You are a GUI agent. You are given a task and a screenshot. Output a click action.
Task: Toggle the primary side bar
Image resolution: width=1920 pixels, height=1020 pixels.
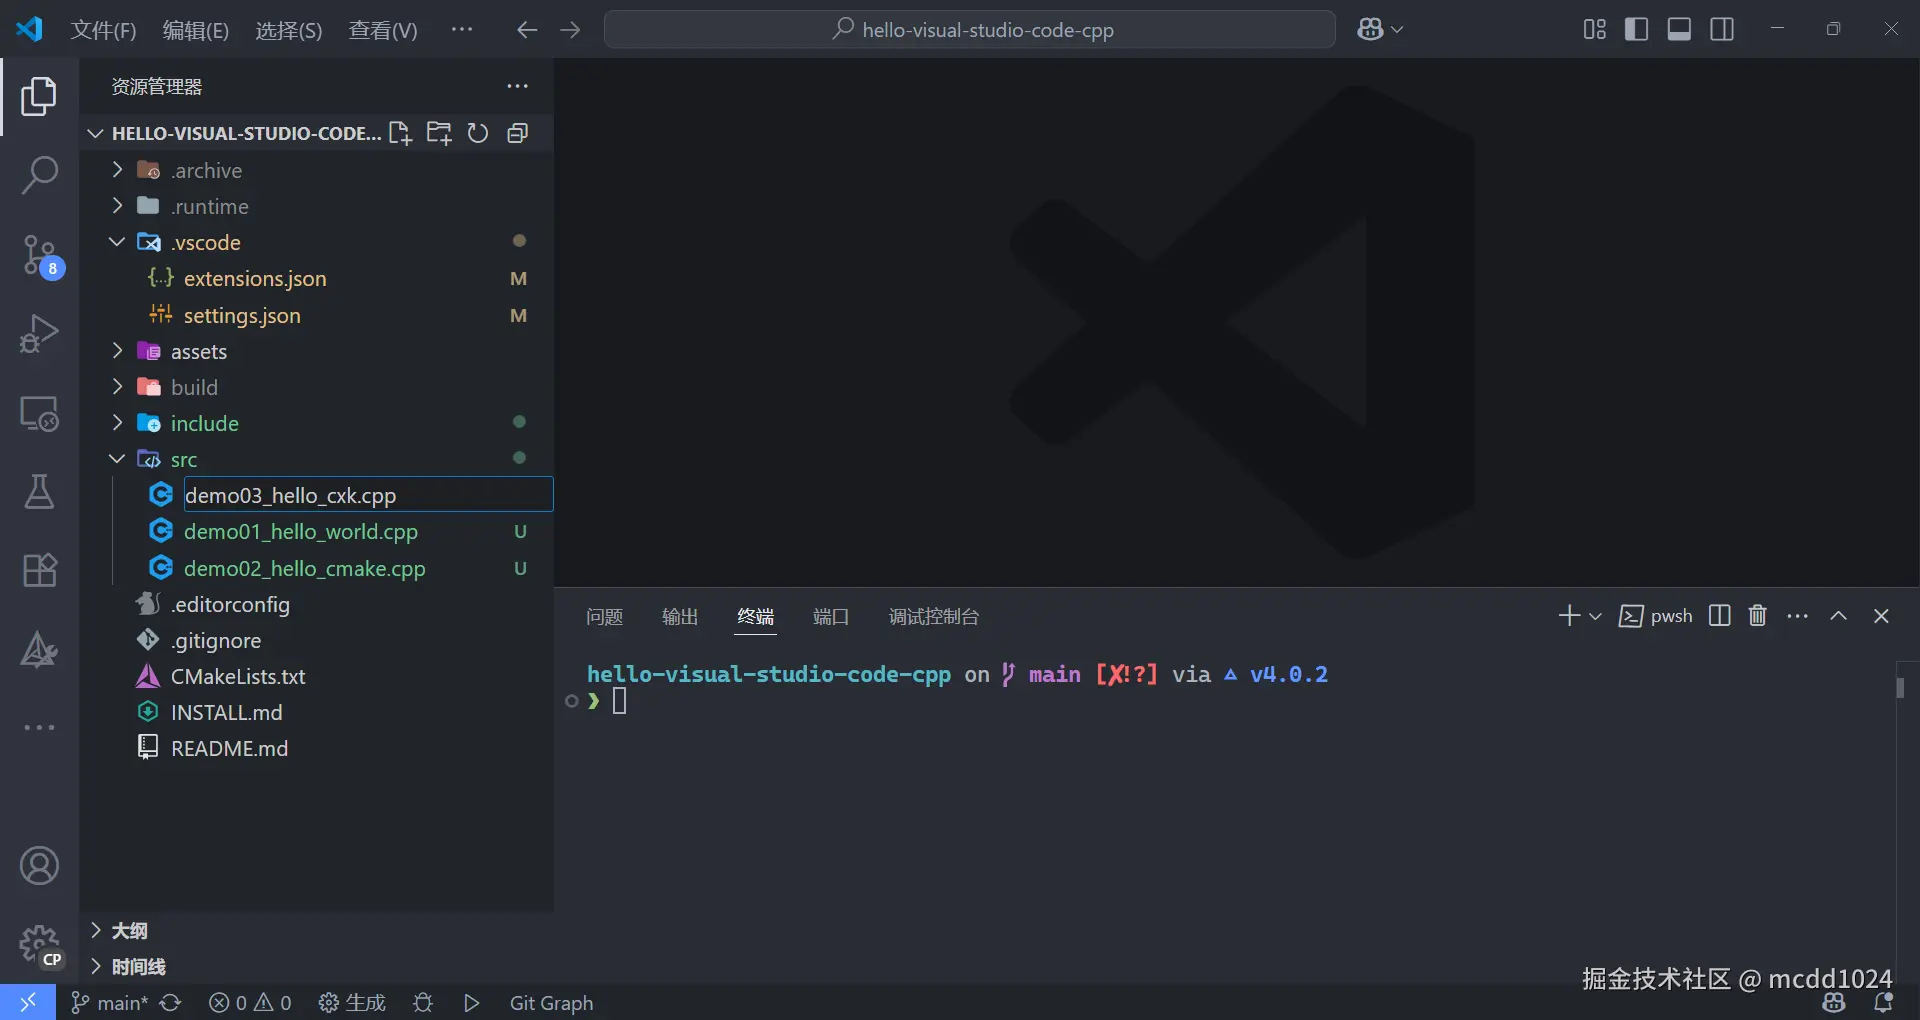point(1637,30)
